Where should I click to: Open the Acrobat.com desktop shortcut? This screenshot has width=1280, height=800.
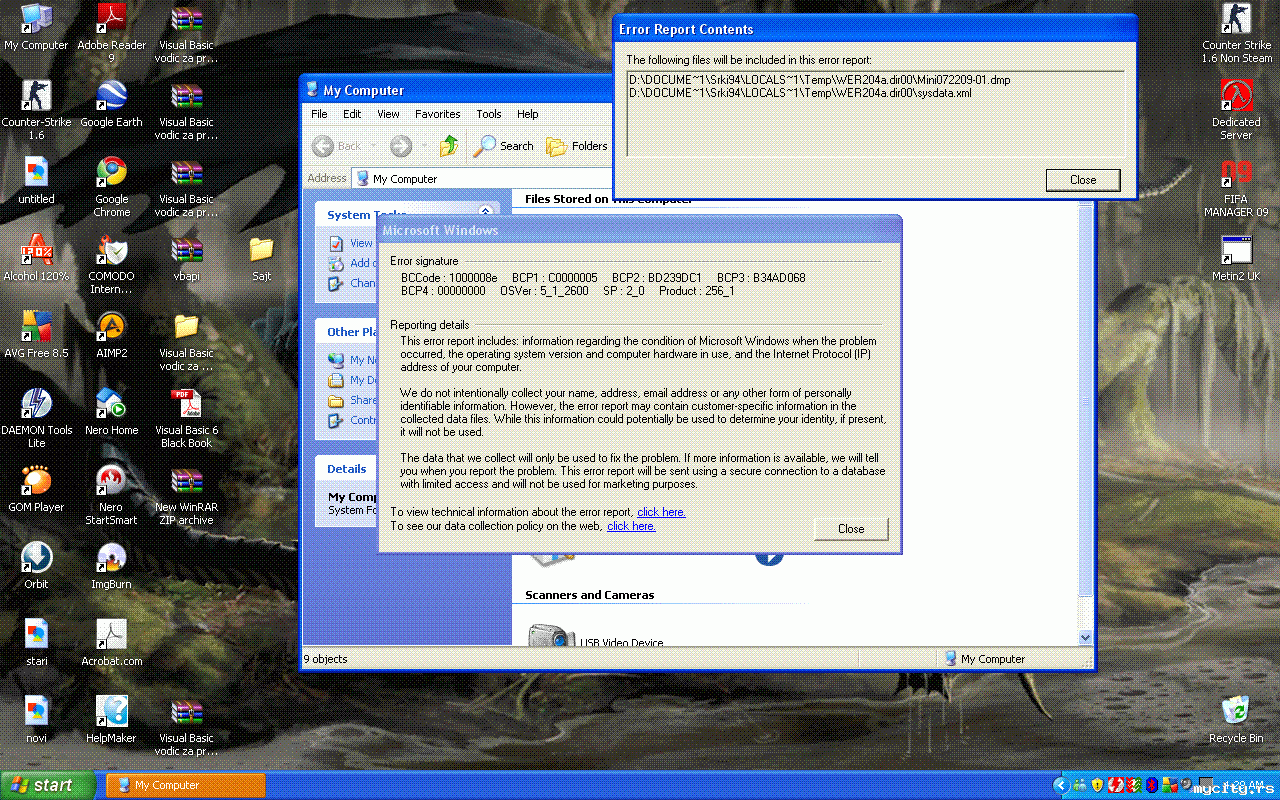[111, 644]
